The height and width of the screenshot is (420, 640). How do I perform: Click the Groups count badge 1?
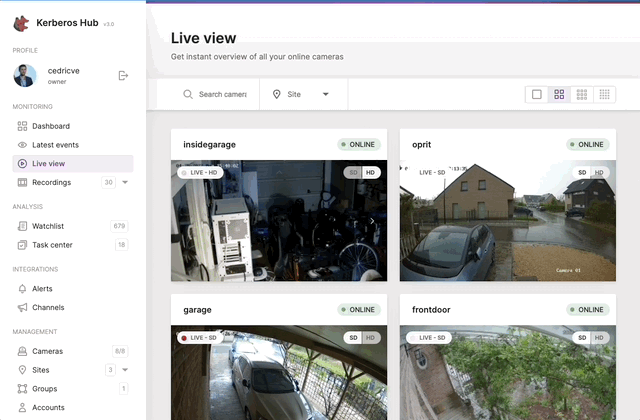[x=124, y=389]
